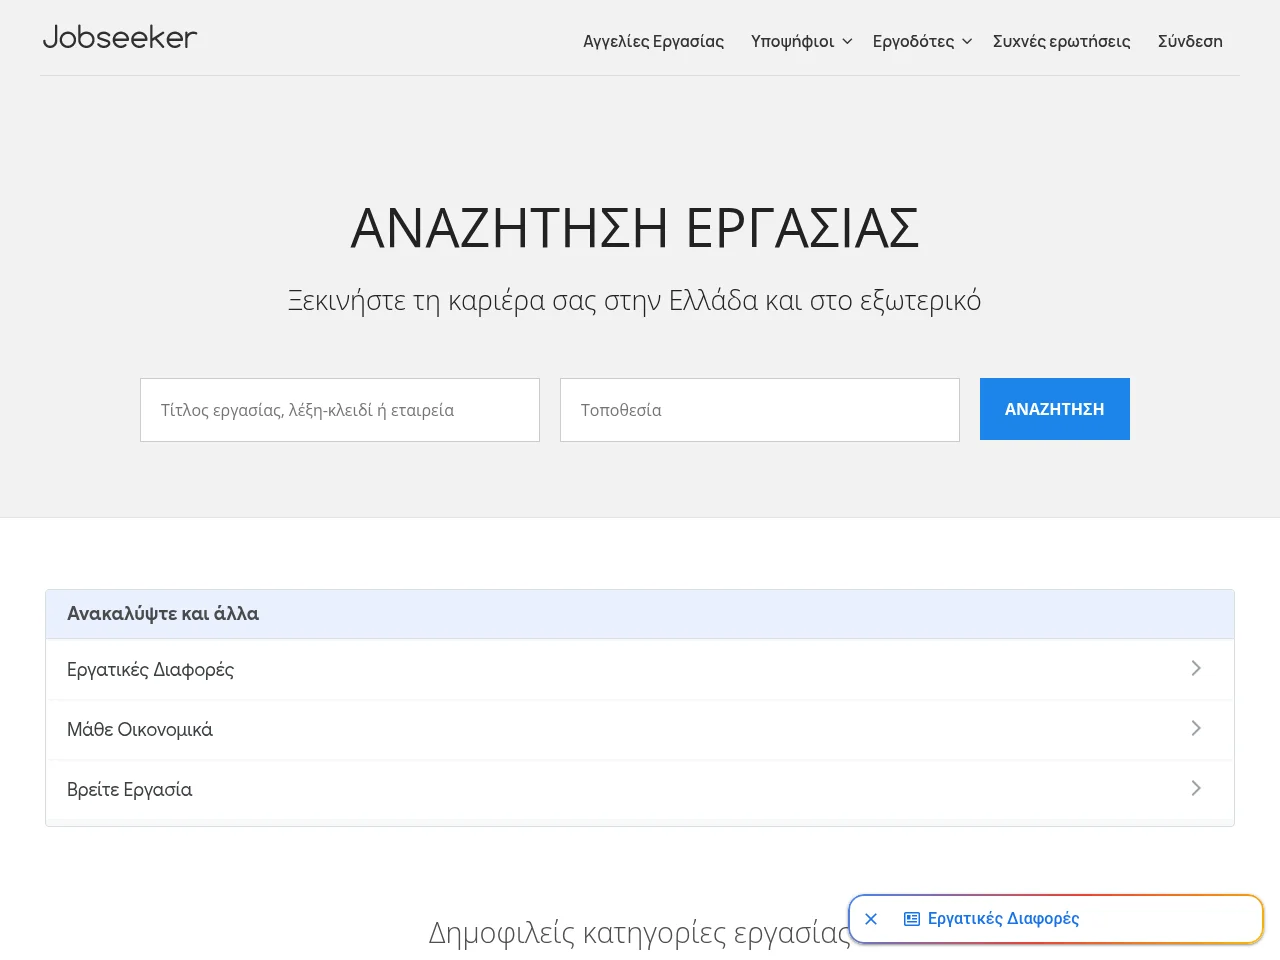Open the Μάθε Οικονομικά row chevron arrow
The width and height of the screenshot is (1280, 960).
click(1196, 728)
